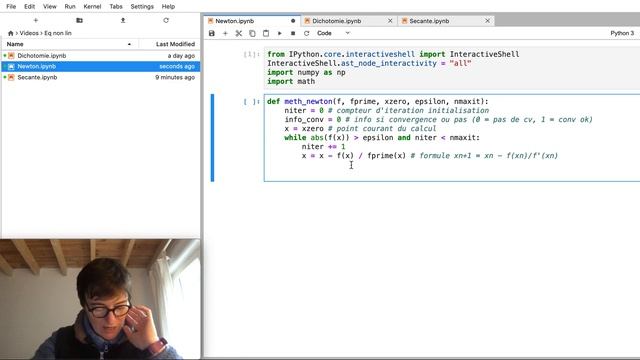Go to home folder icon in breadcrumb
The height and width of the screenshot is (360, 640).
point(11,33)
